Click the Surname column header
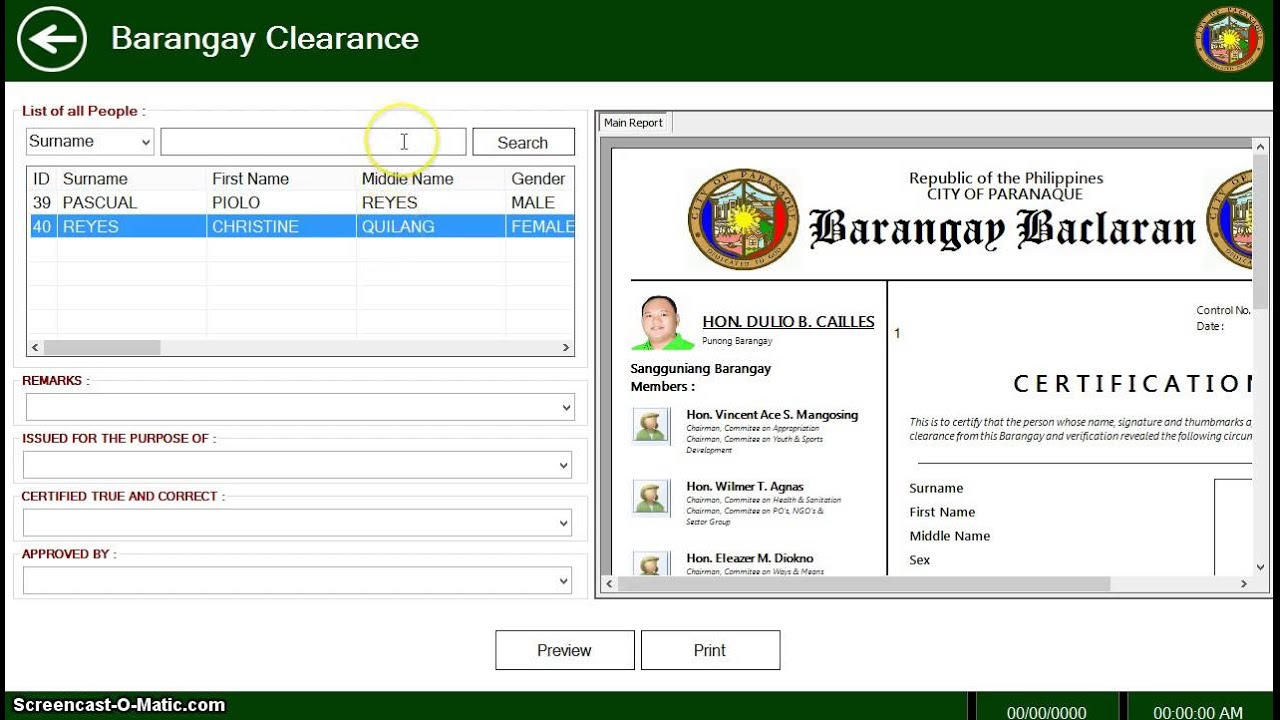1280x720 pixels. (132, 179)
